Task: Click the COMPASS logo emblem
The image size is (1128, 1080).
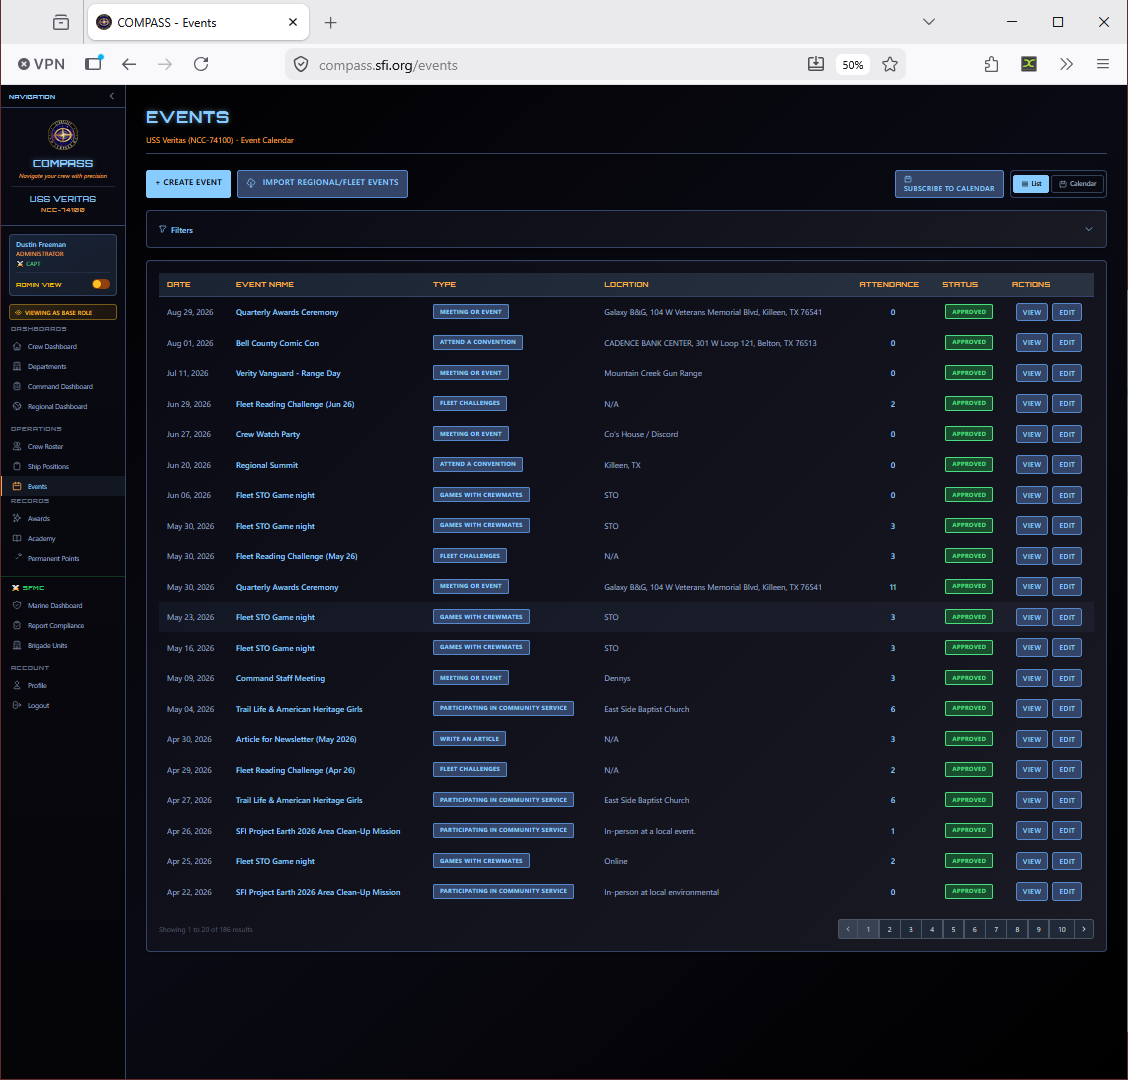Action: click(x=63, y=135)
